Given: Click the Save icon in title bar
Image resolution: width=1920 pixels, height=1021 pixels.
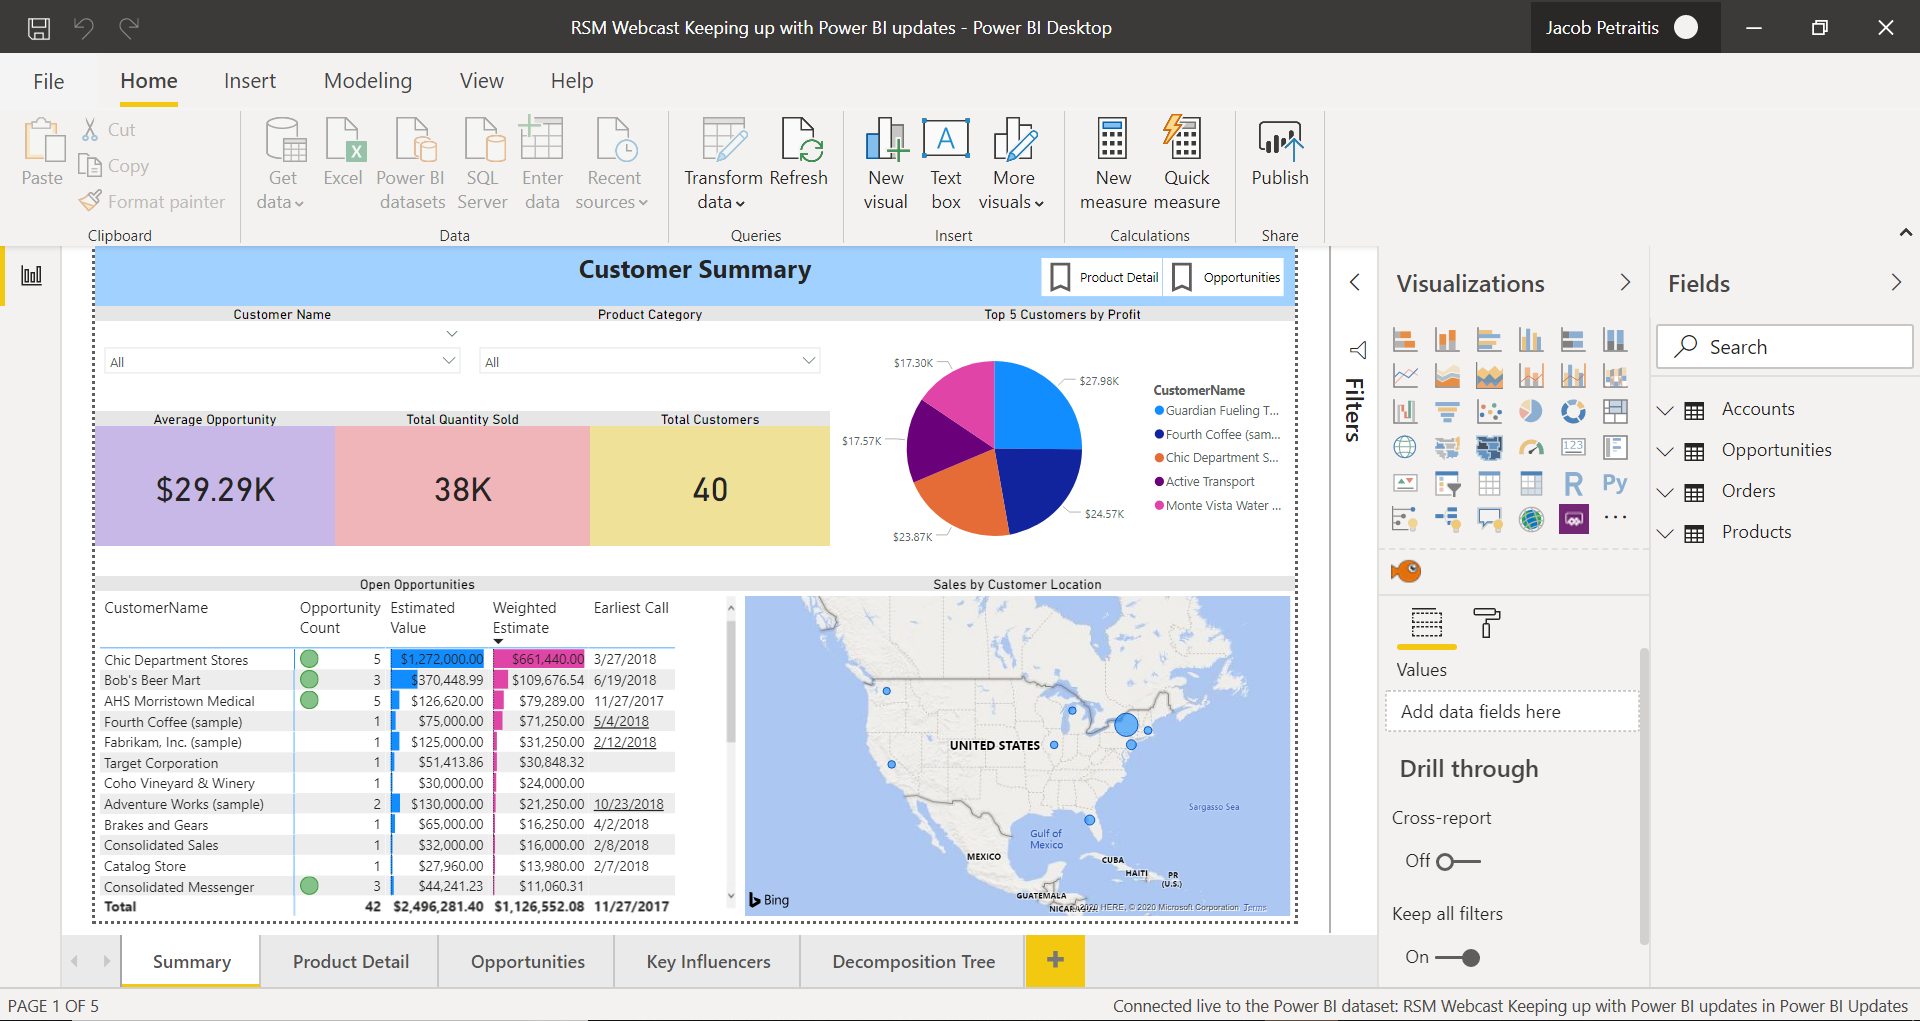Looking at the screenshot, I should coord(38,28).
